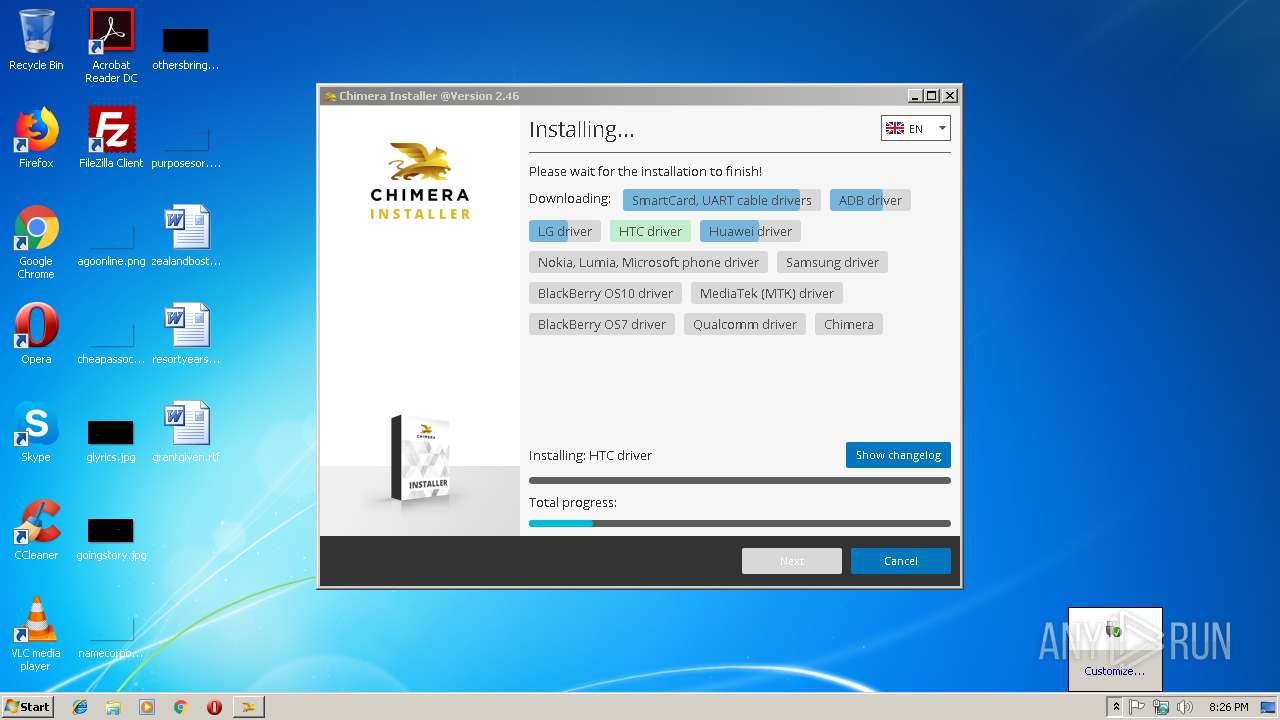Select glyrics.jpg image file
This screenshot has height=720, width=1280.
[111, 440]
